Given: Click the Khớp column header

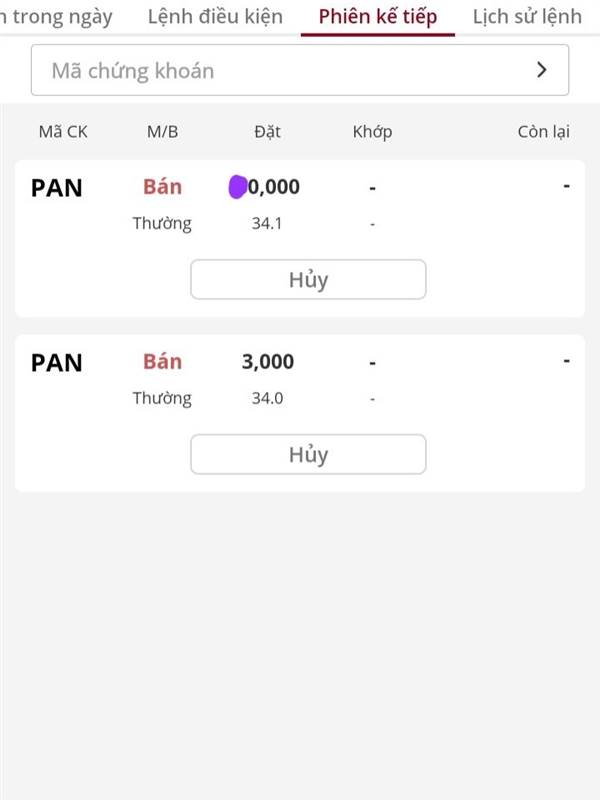Looking at the screenshot, I should (x=372, y=132).
